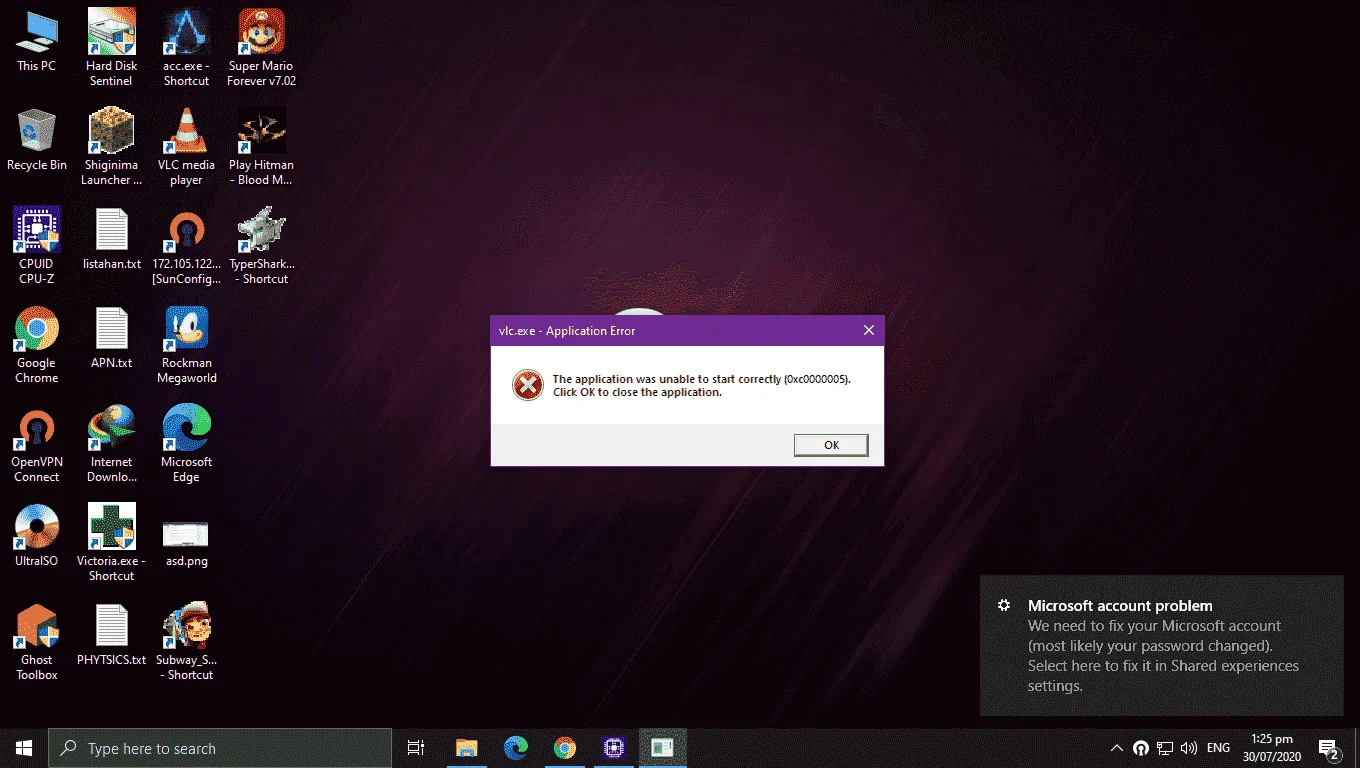Click the headphones icon in the system tray
Image resolution: width=1360 pixels, height=768 pixels.
(x=1141, y=748)
